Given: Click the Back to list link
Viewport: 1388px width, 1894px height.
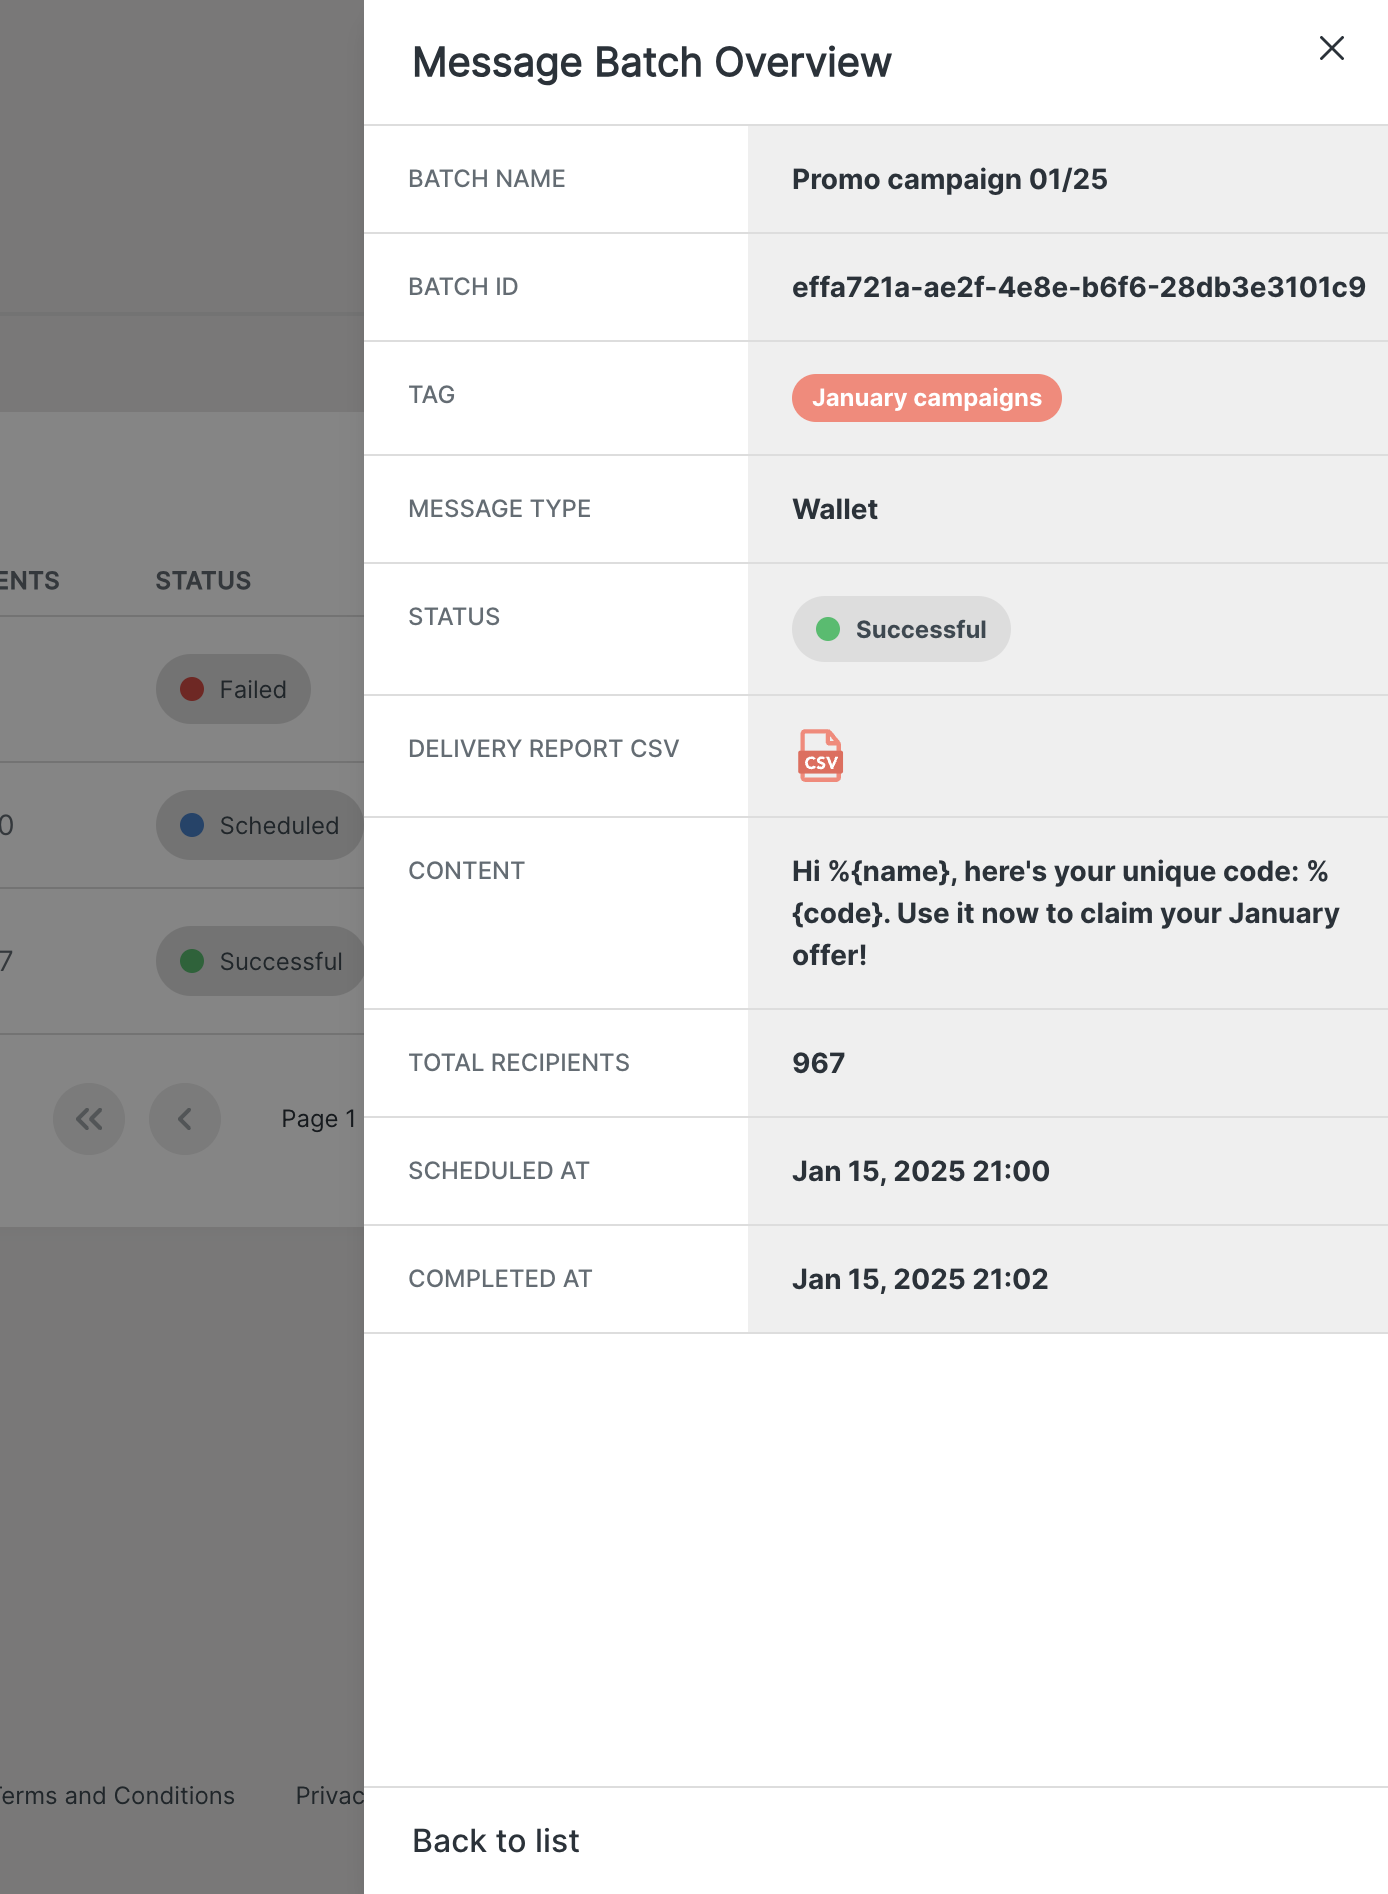Looking at the screenshot, I should (496, 1841).
